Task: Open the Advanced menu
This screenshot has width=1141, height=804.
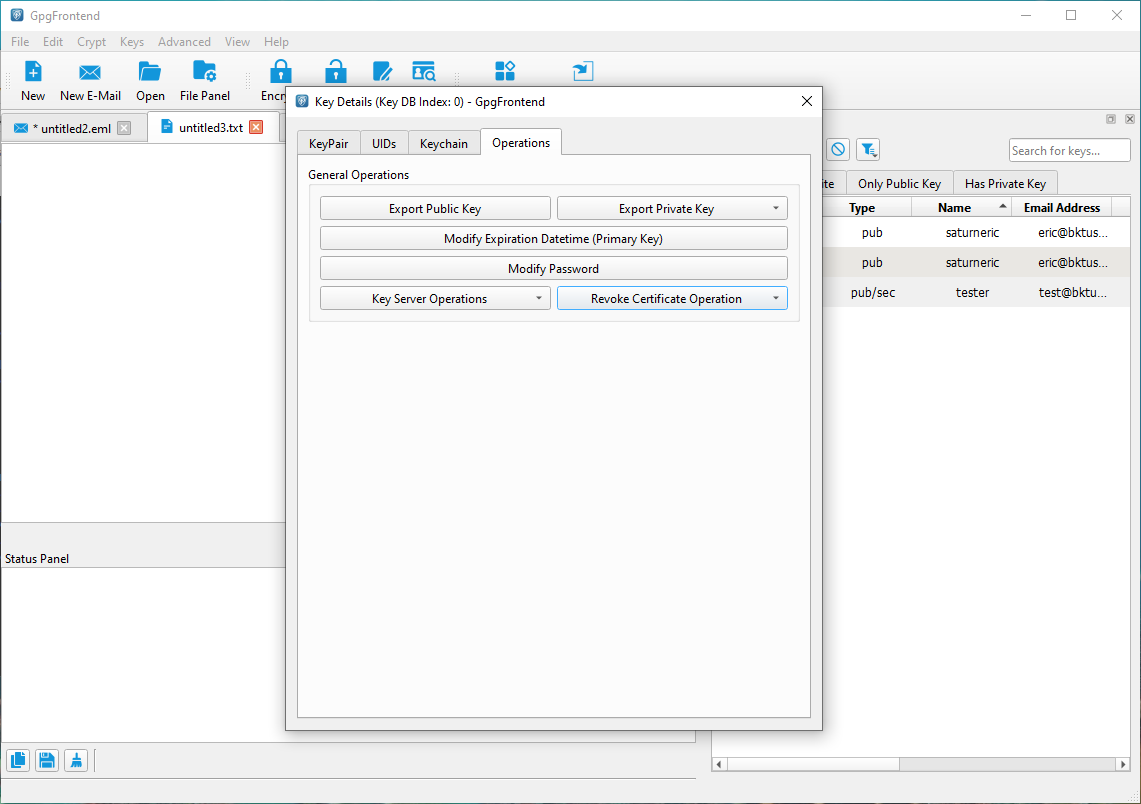Action: coord(184,41)
